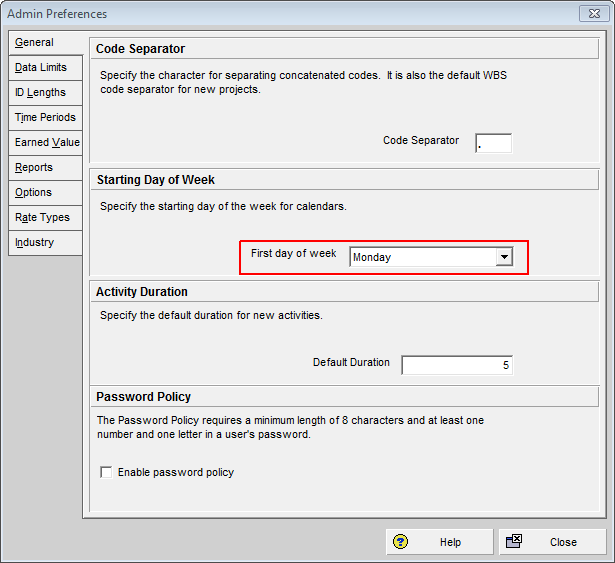Expand the First day of week dropdown arrow
Screen dimensions: 615x563
tap(504, 257)
